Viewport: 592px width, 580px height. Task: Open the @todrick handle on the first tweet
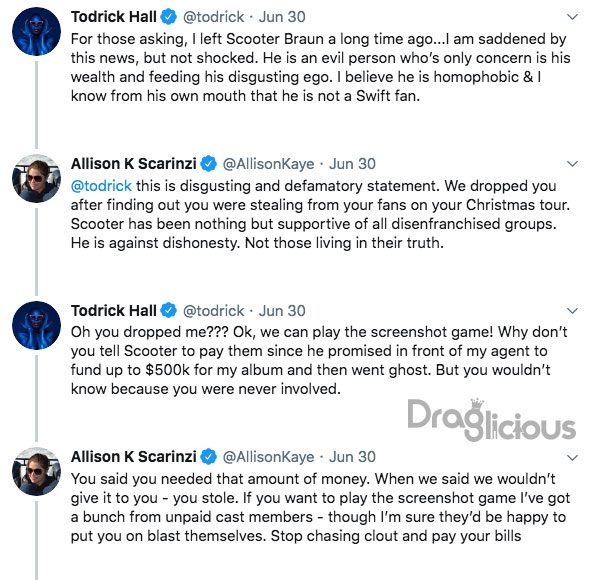point(213,17)
